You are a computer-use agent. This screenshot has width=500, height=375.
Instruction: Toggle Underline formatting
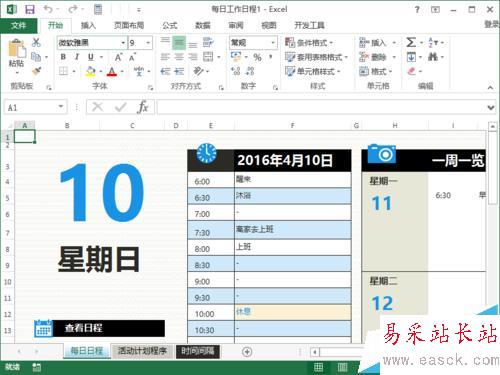pos(90,57)
